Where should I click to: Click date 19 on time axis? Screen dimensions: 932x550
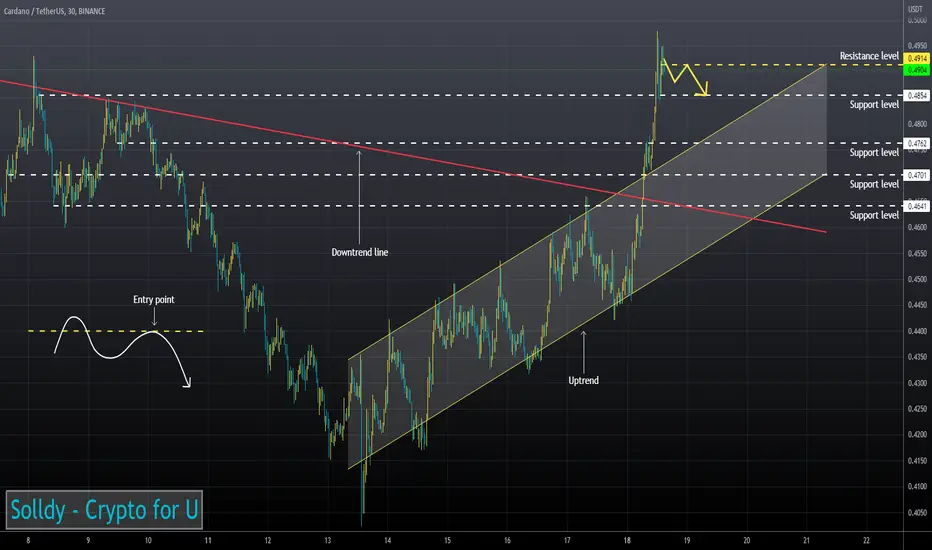click(x=687, y=540)
